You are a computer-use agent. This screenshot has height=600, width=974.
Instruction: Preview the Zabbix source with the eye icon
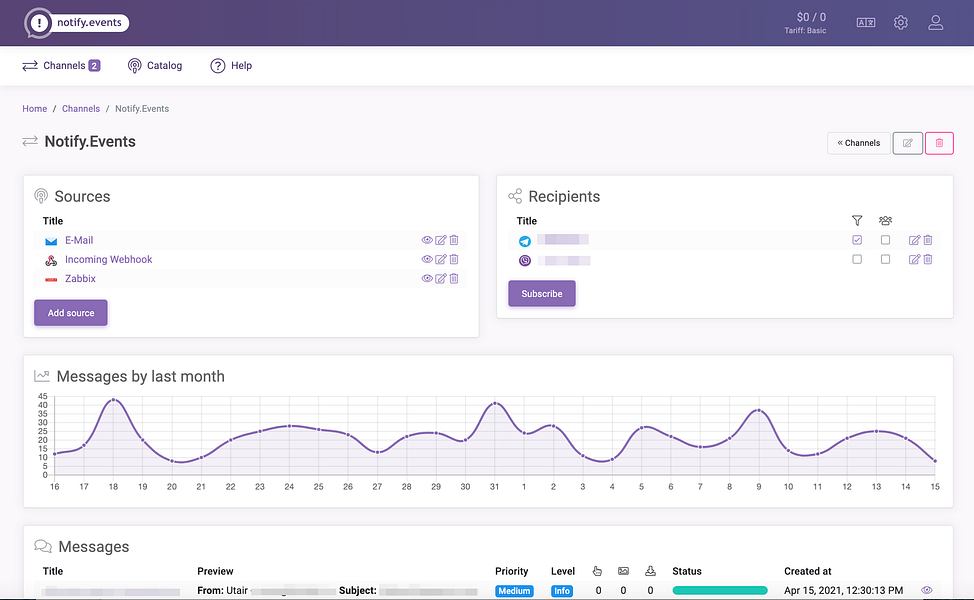pos(427,278)
